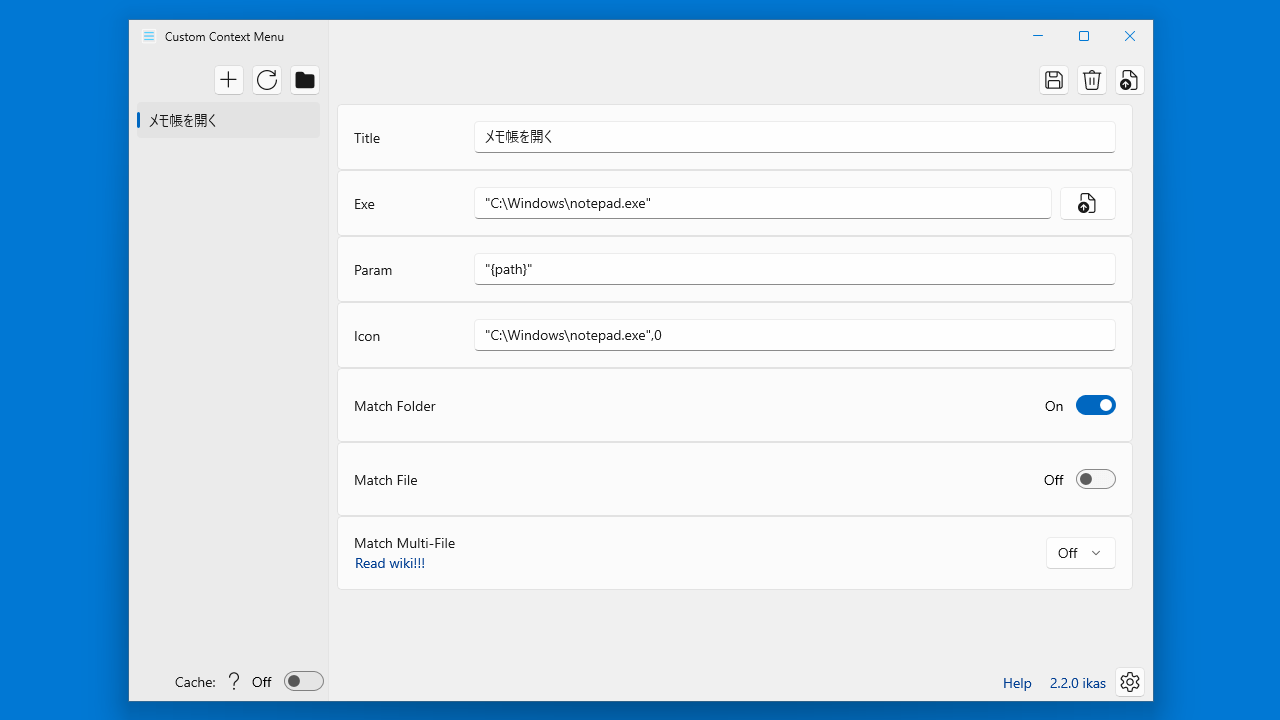The width and height of the screenshot is (1280, 720).
Task: Toggle the Cache switch on
Action: [304, 681]
